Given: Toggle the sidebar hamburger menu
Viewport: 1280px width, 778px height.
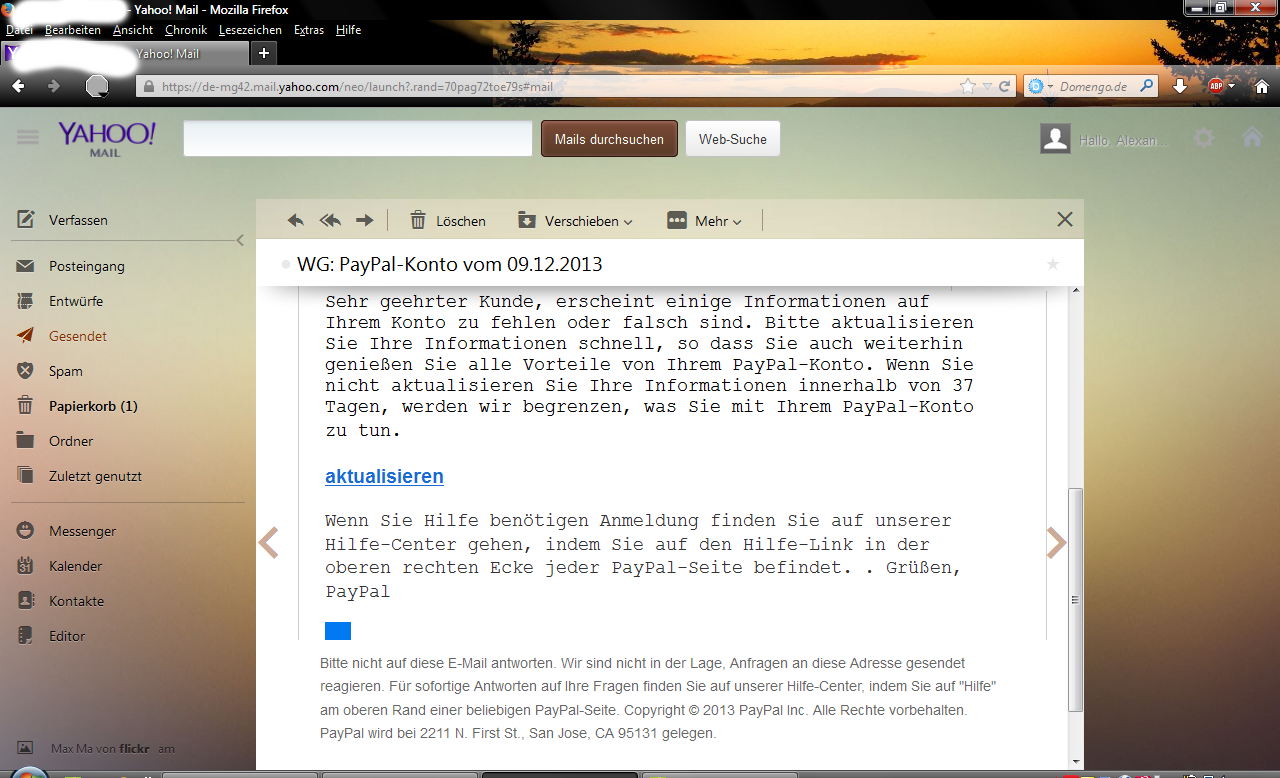Looking at the screenshot, I should (27, 138).
